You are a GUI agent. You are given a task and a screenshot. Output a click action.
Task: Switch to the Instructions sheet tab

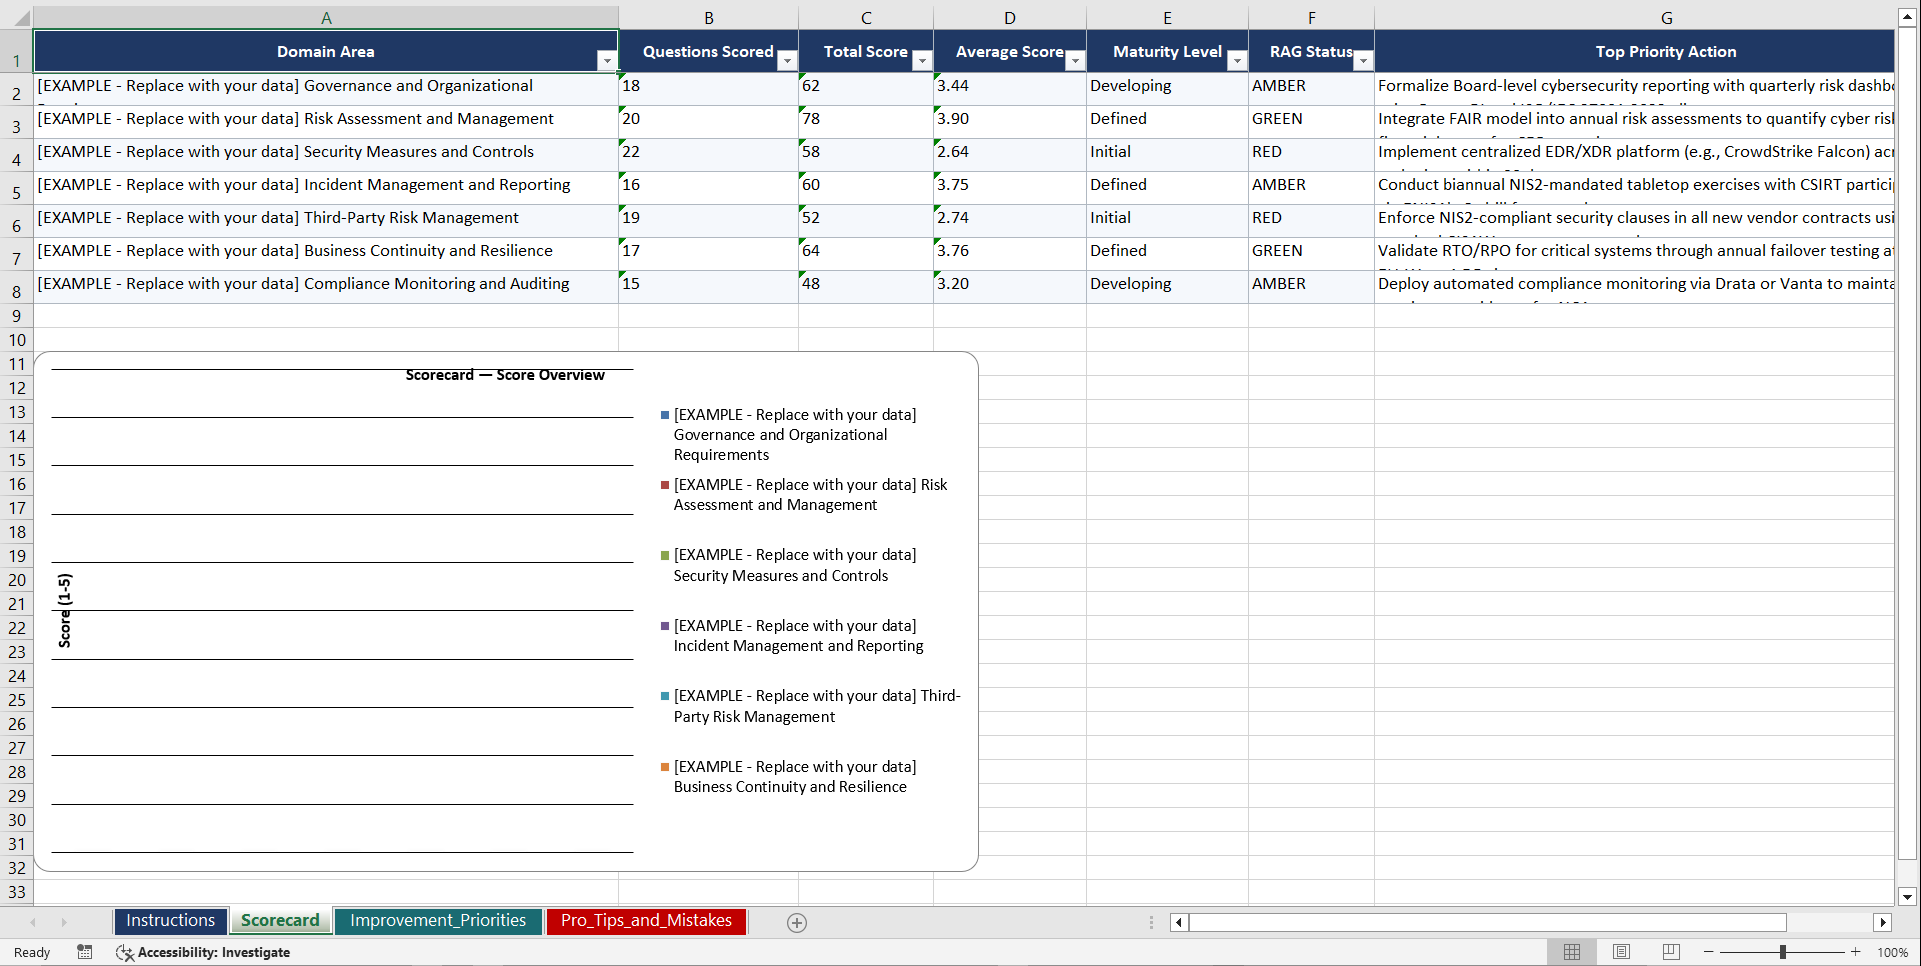pyautogui.click(x=170, y=920)
